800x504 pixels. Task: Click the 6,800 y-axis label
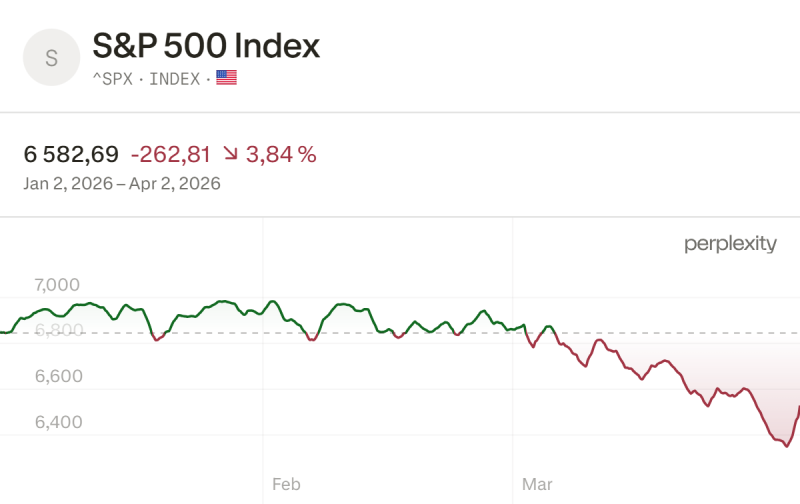coord(57,330)
